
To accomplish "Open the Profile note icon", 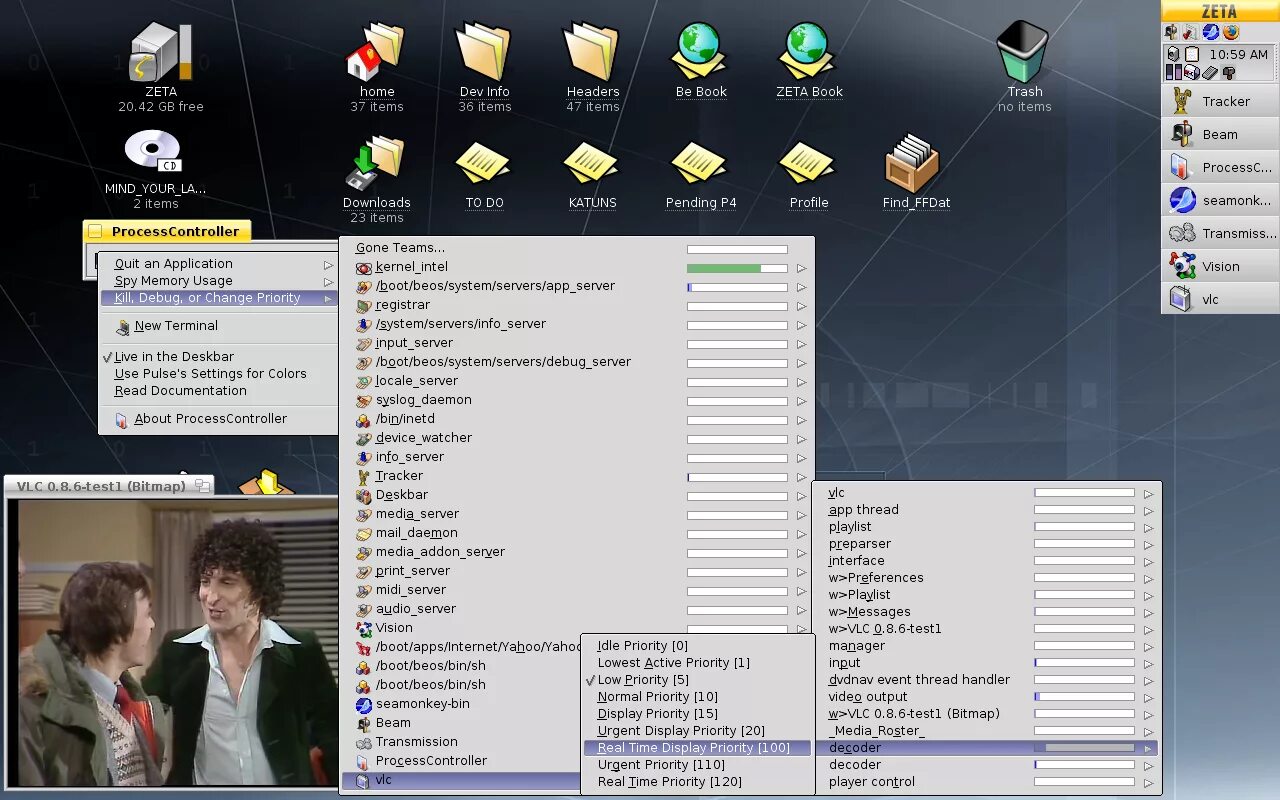I will tap(808, 164).
